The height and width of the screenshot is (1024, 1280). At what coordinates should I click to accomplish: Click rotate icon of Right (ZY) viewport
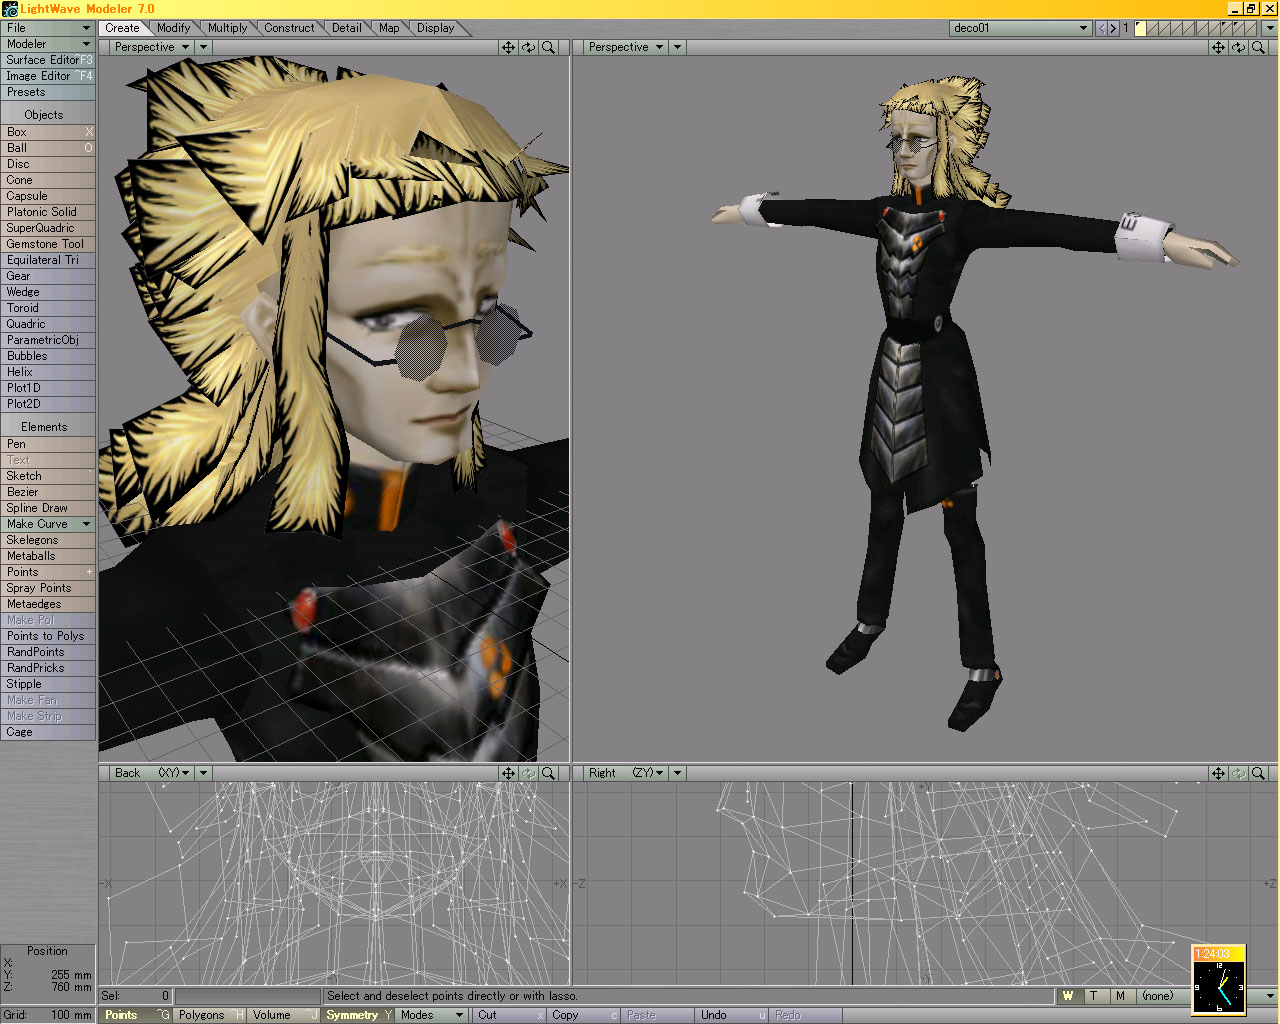pos(1238,773)
